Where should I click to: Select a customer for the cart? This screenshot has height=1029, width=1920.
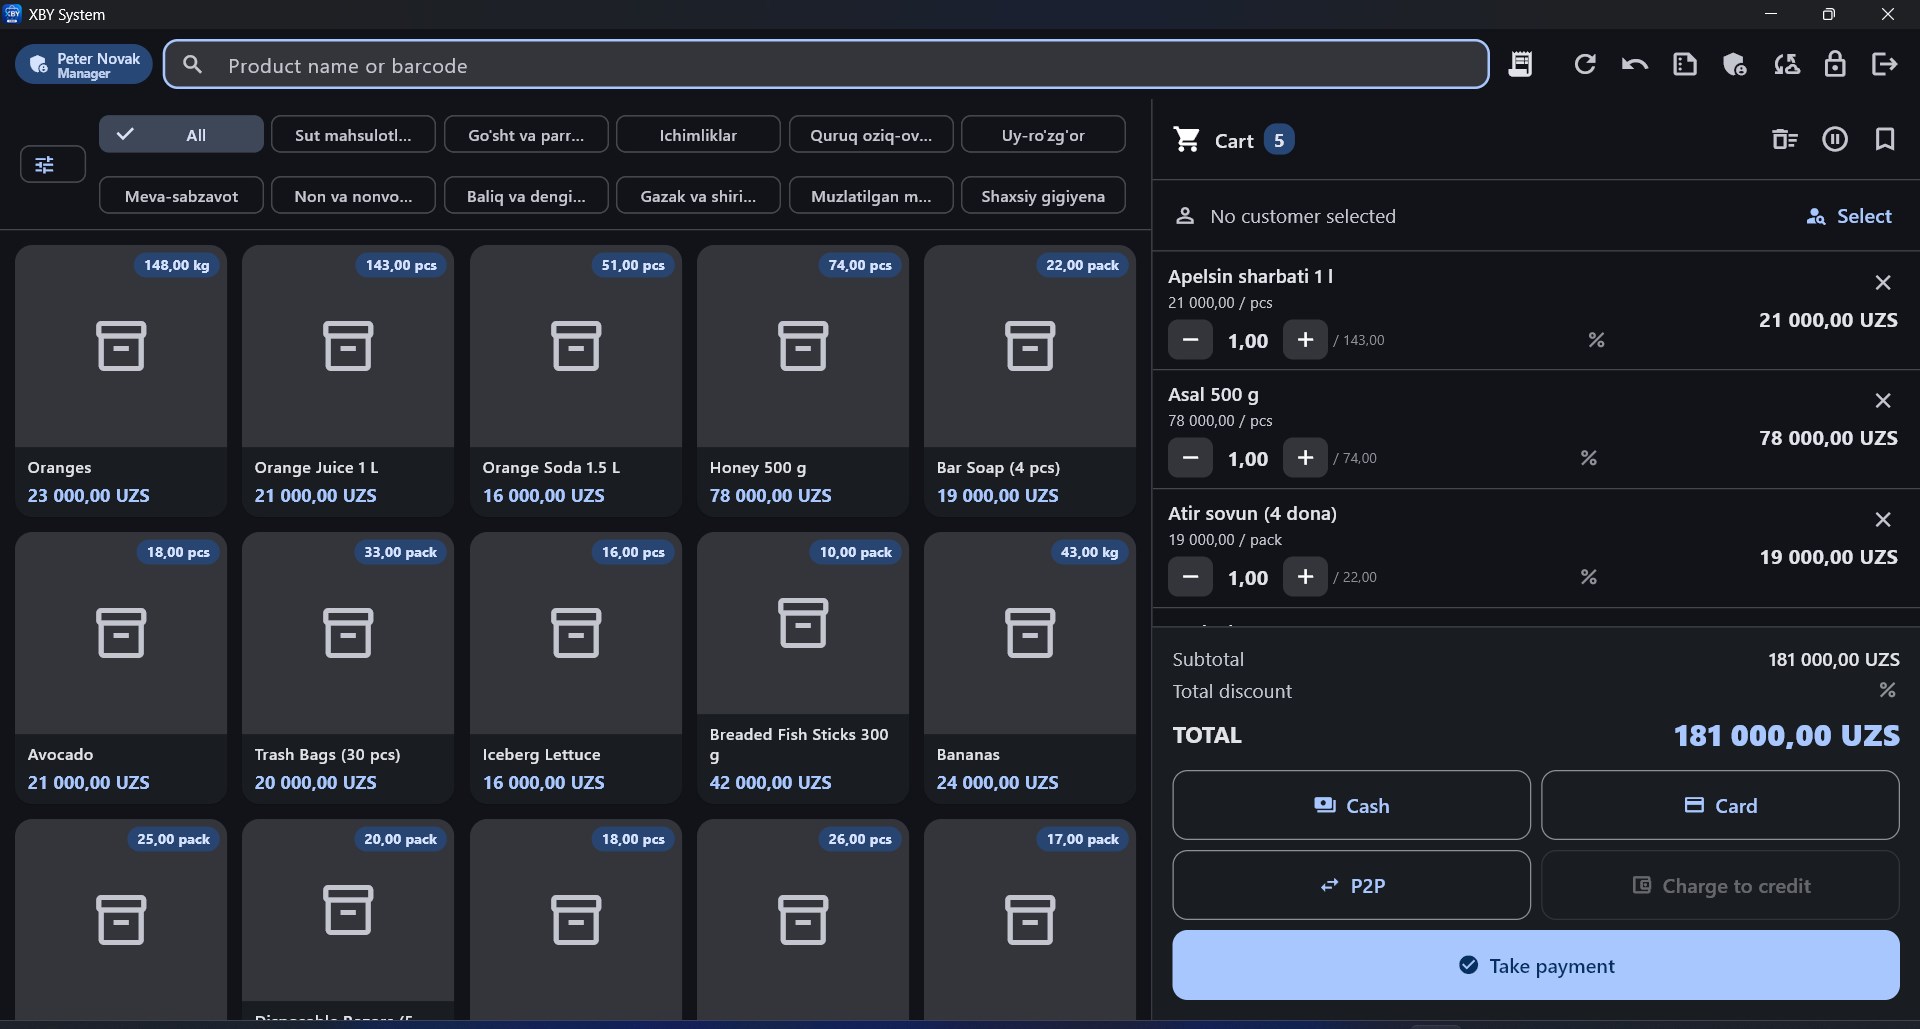pos(1849,216)
